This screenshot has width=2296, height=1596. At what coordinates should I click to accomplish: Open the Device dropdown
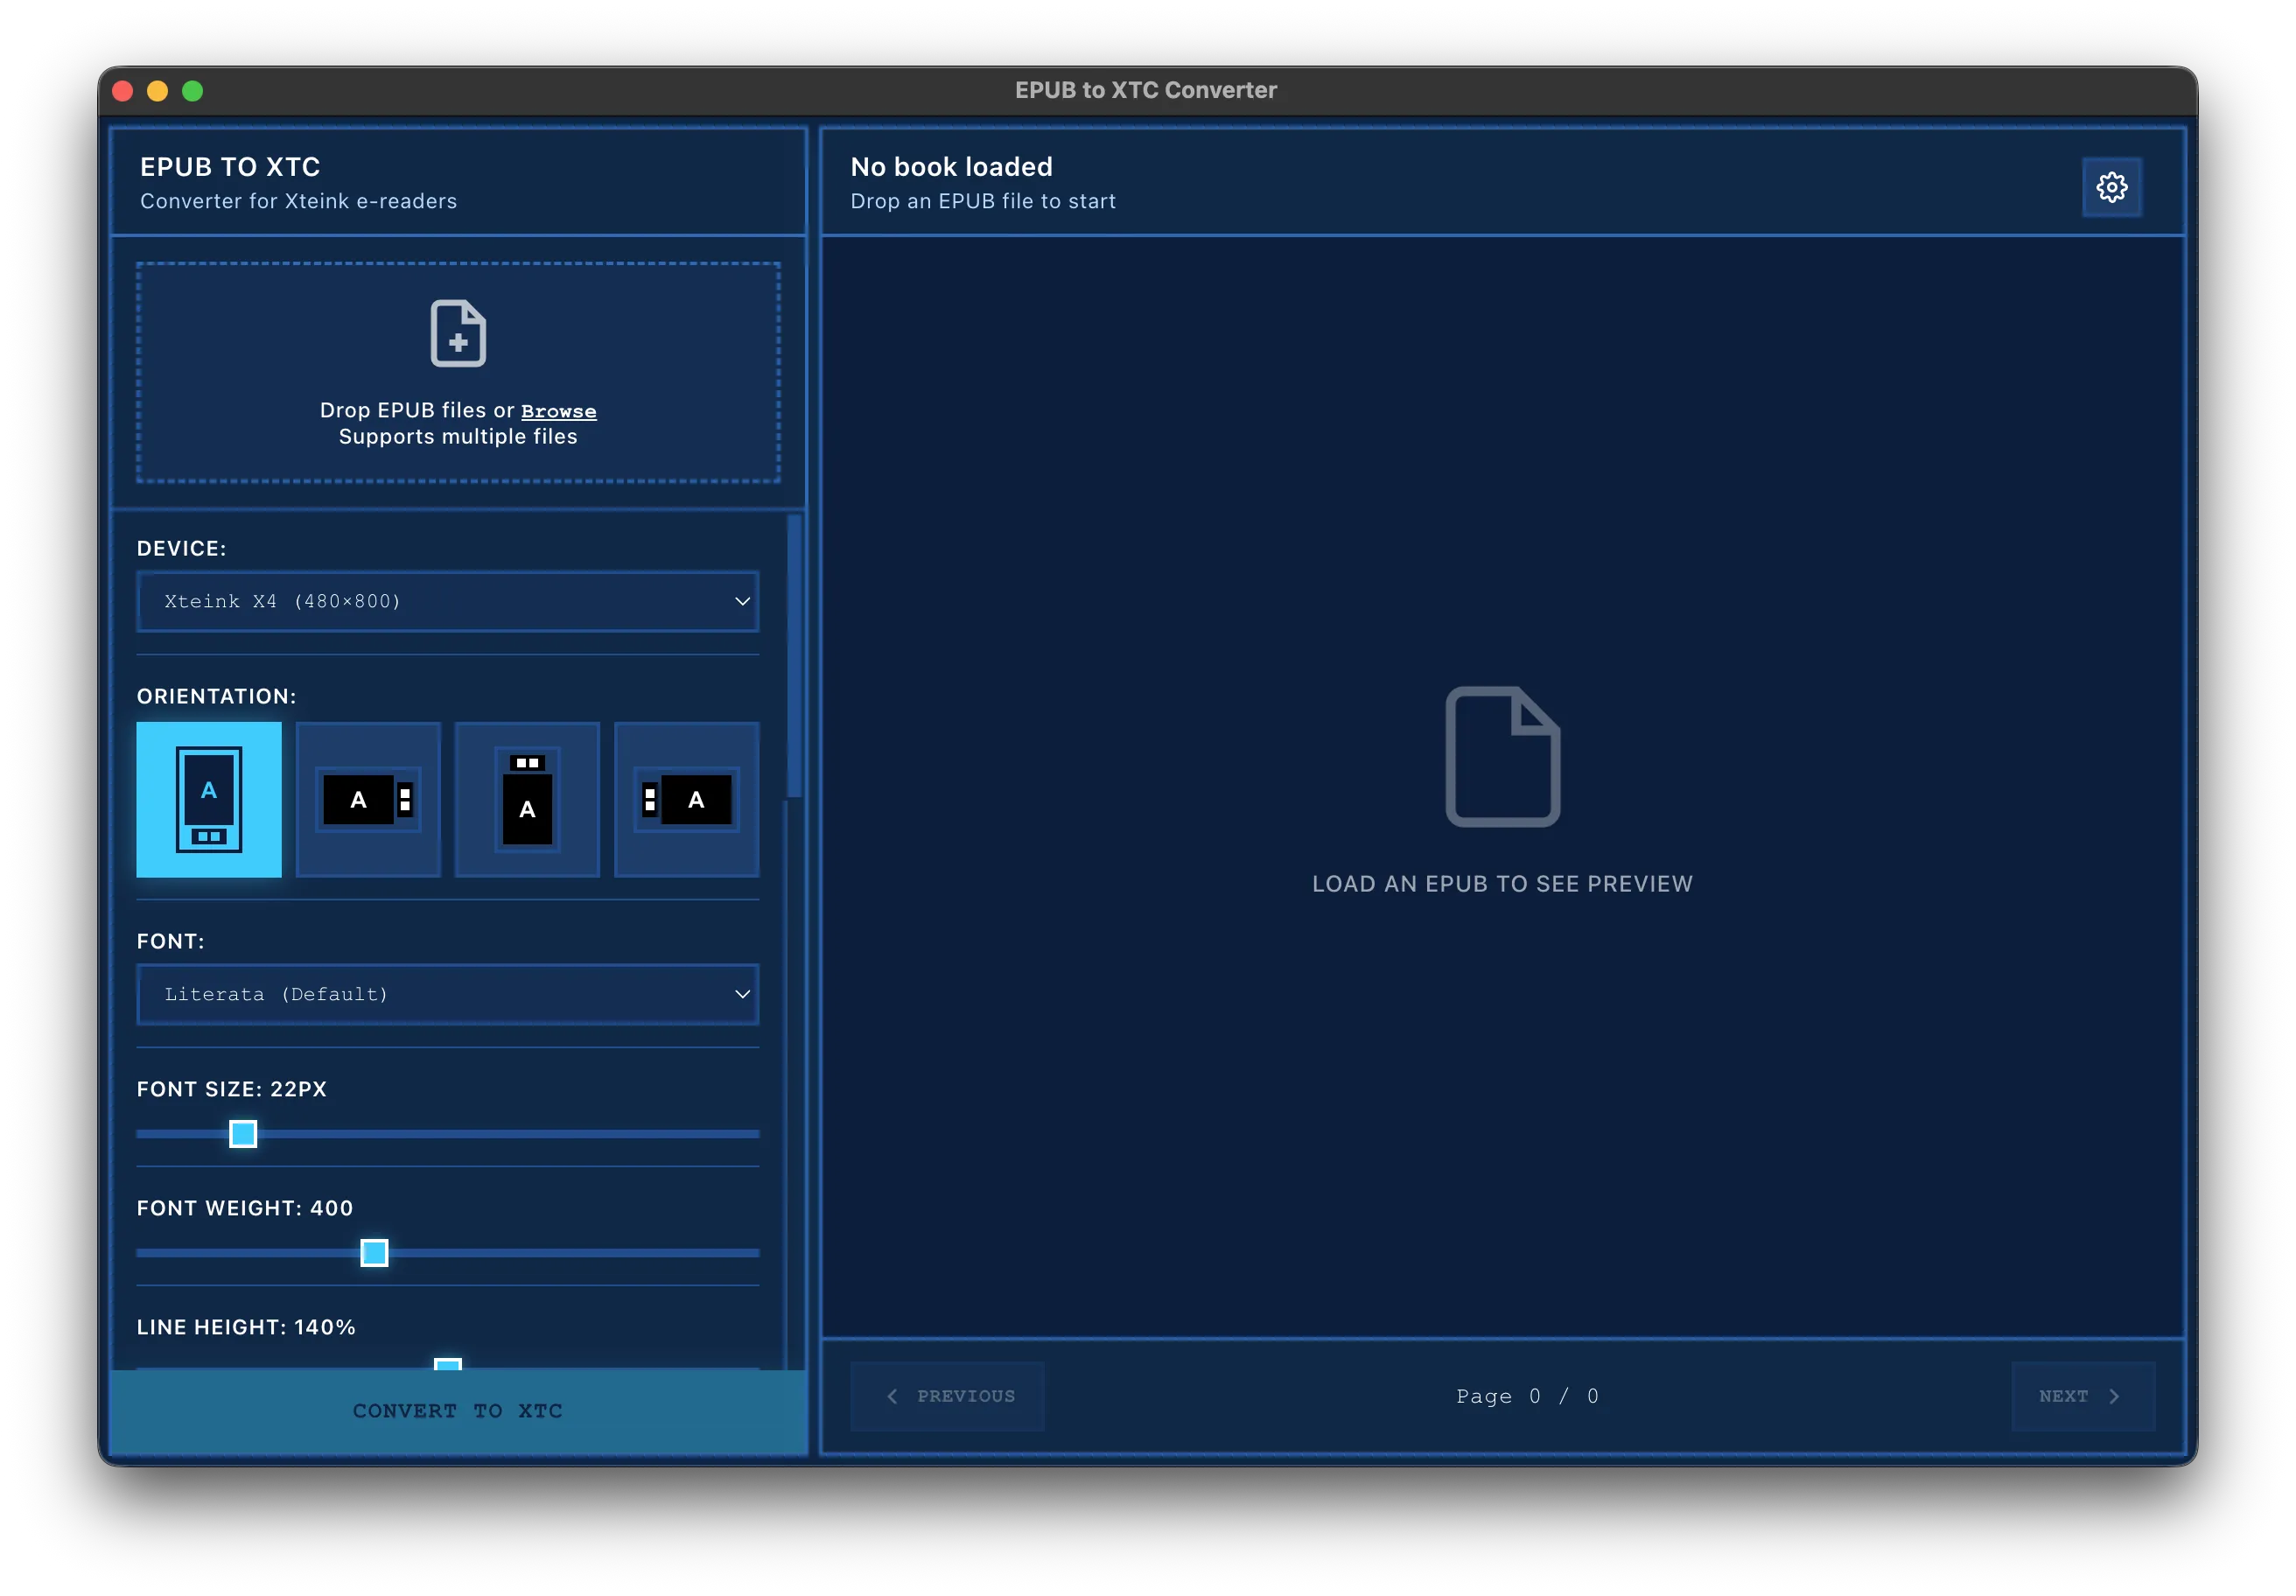click(x=447, y=601)
